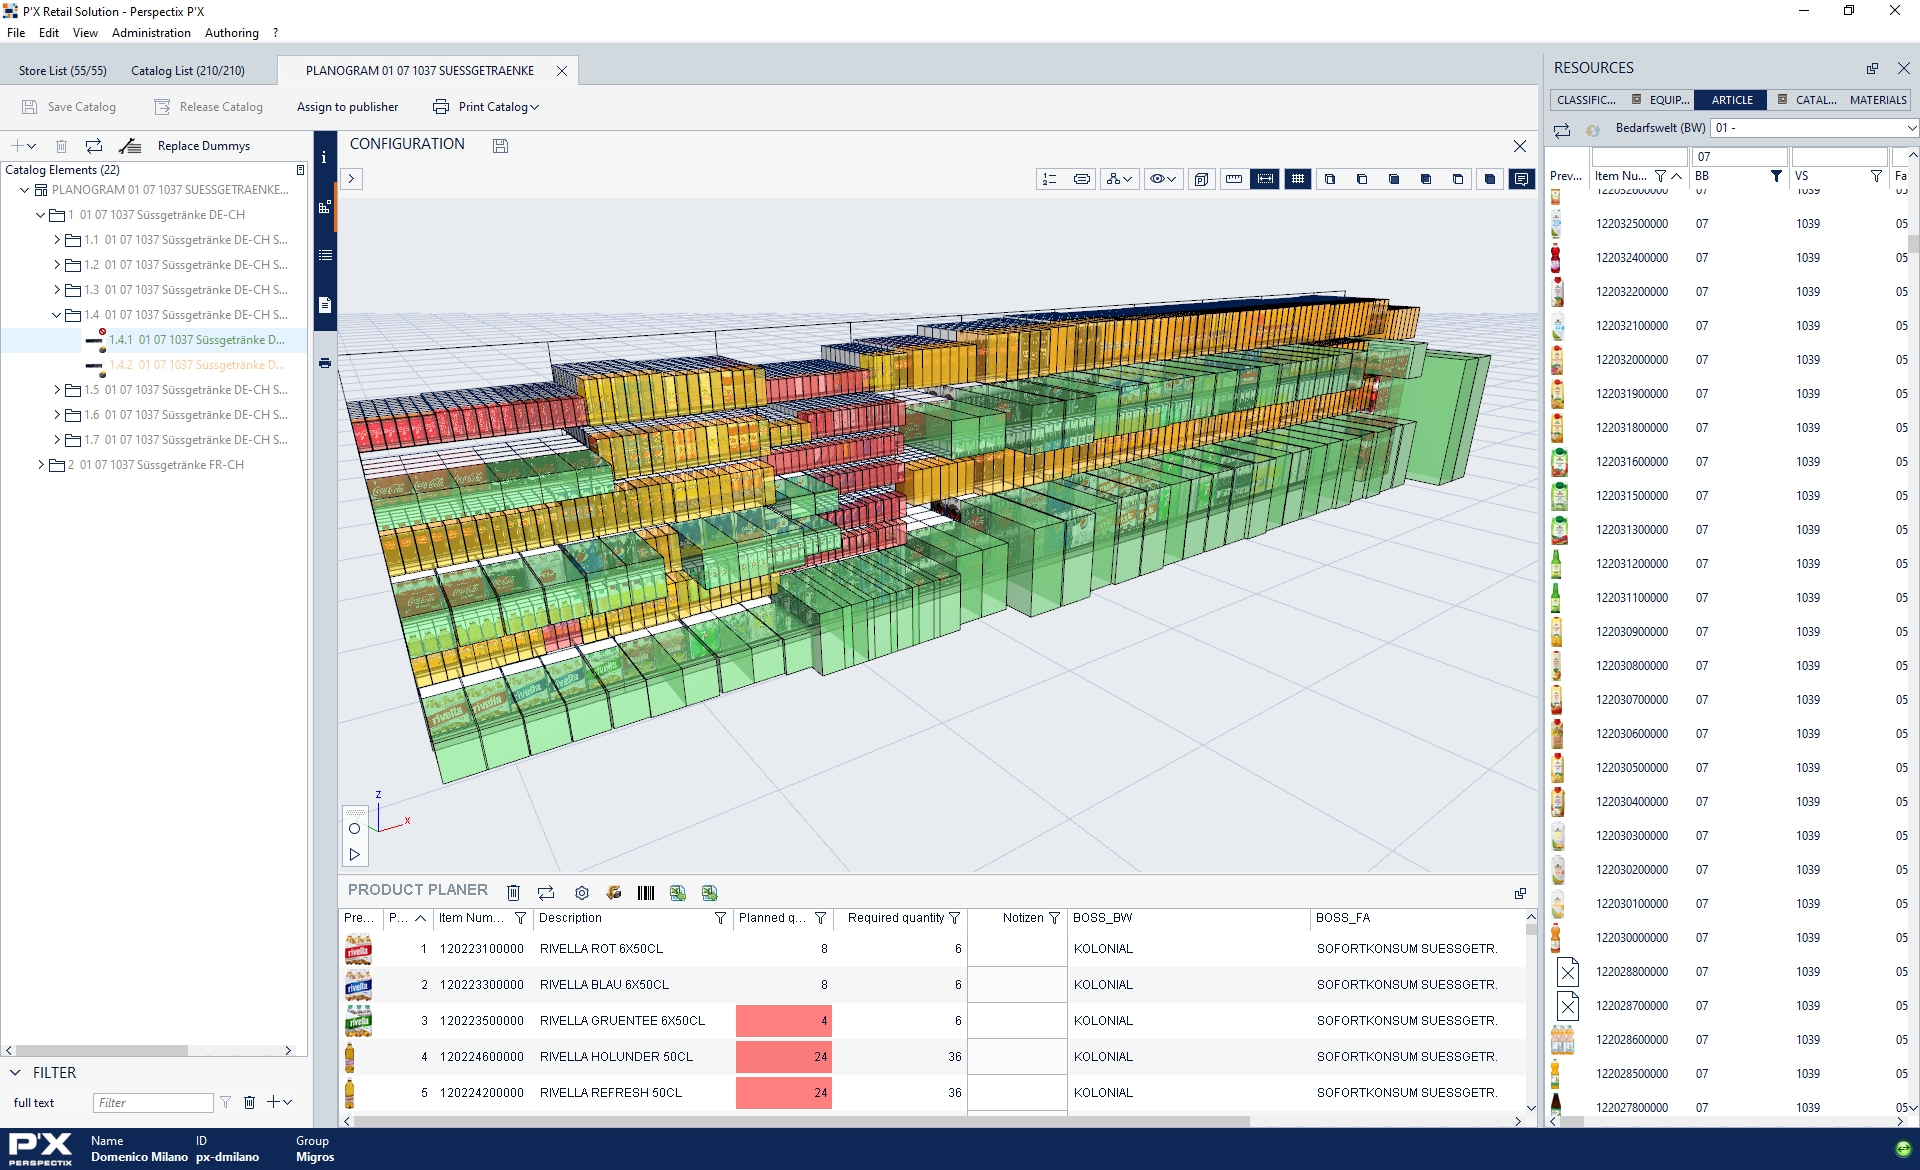Open the Print Catalog dropdown

click(486, 107)
